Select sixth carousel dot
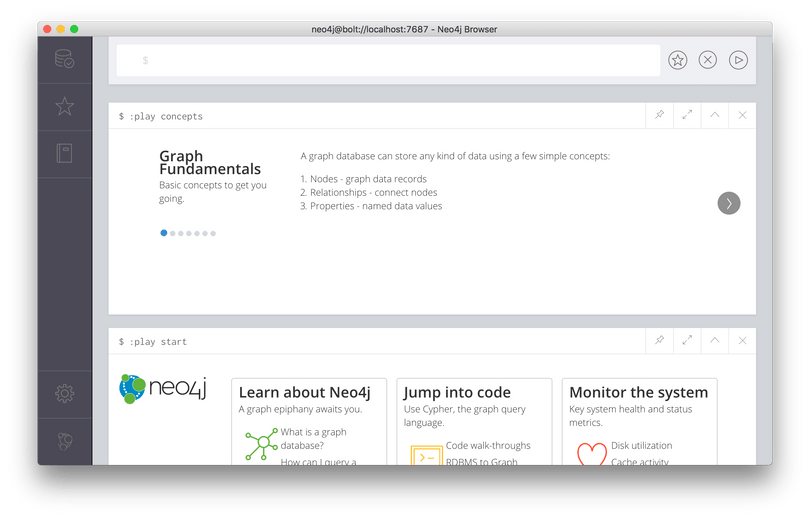Screen dimensions: 810x519 tap(205, 233)
